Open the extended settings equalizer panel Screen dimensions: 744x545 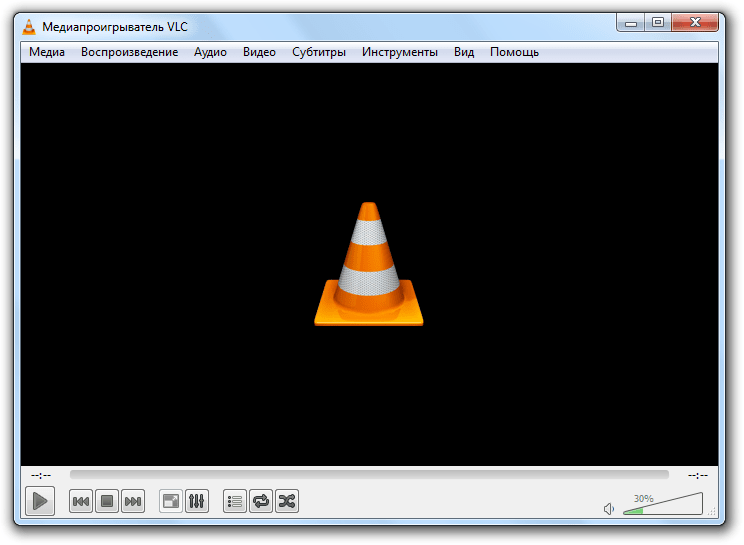pos(196,501)
